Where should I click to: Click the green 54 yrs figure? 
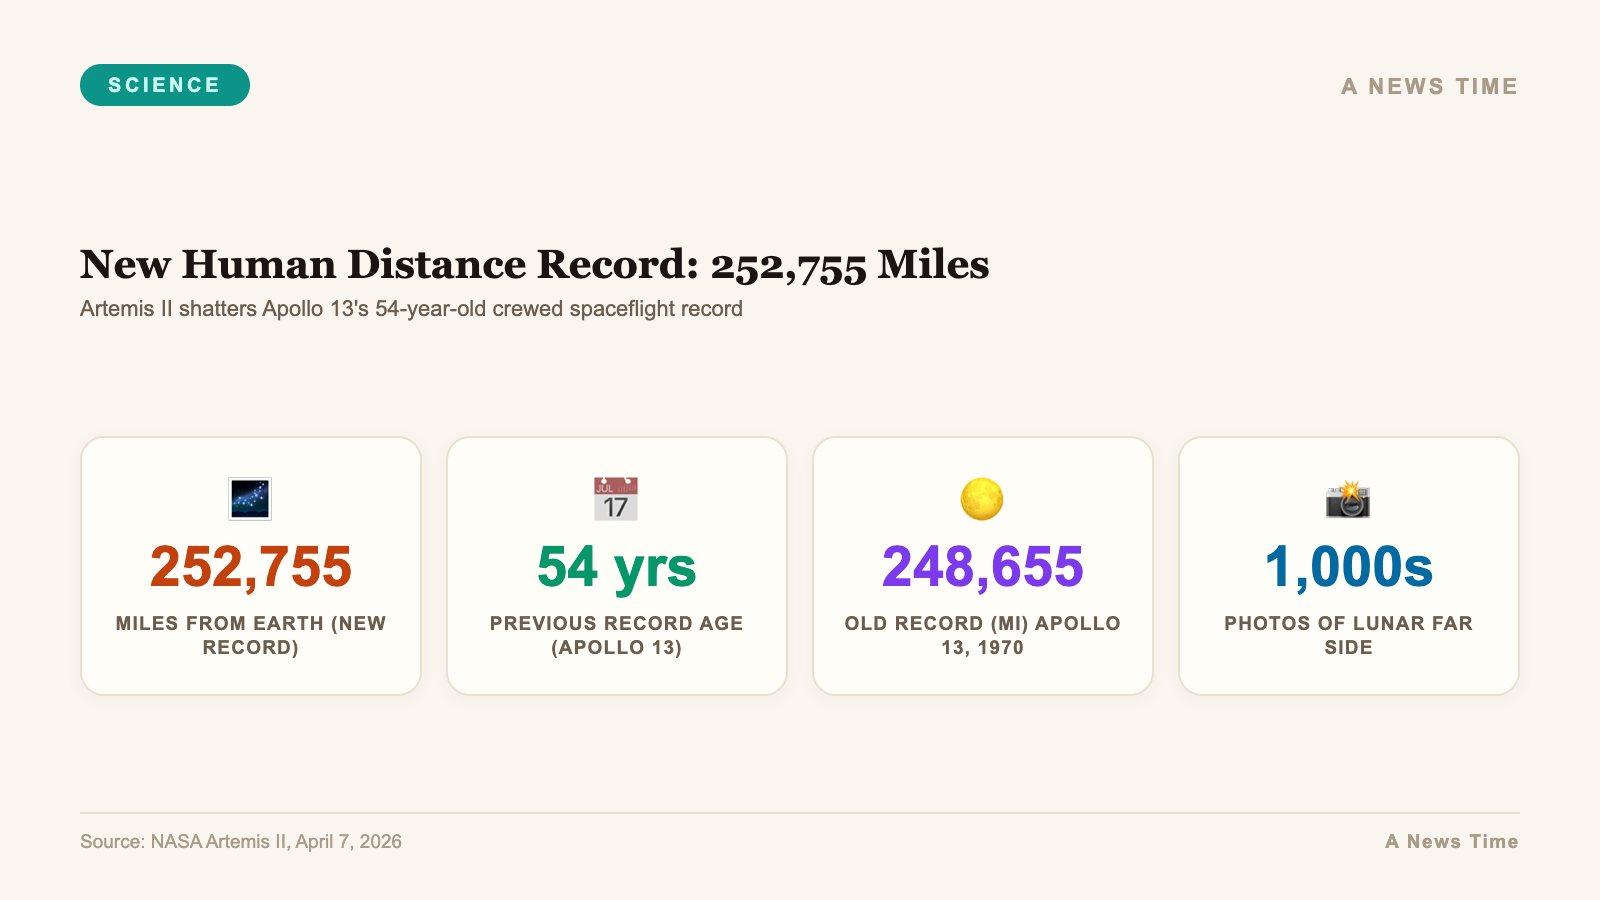coord(617,567)
